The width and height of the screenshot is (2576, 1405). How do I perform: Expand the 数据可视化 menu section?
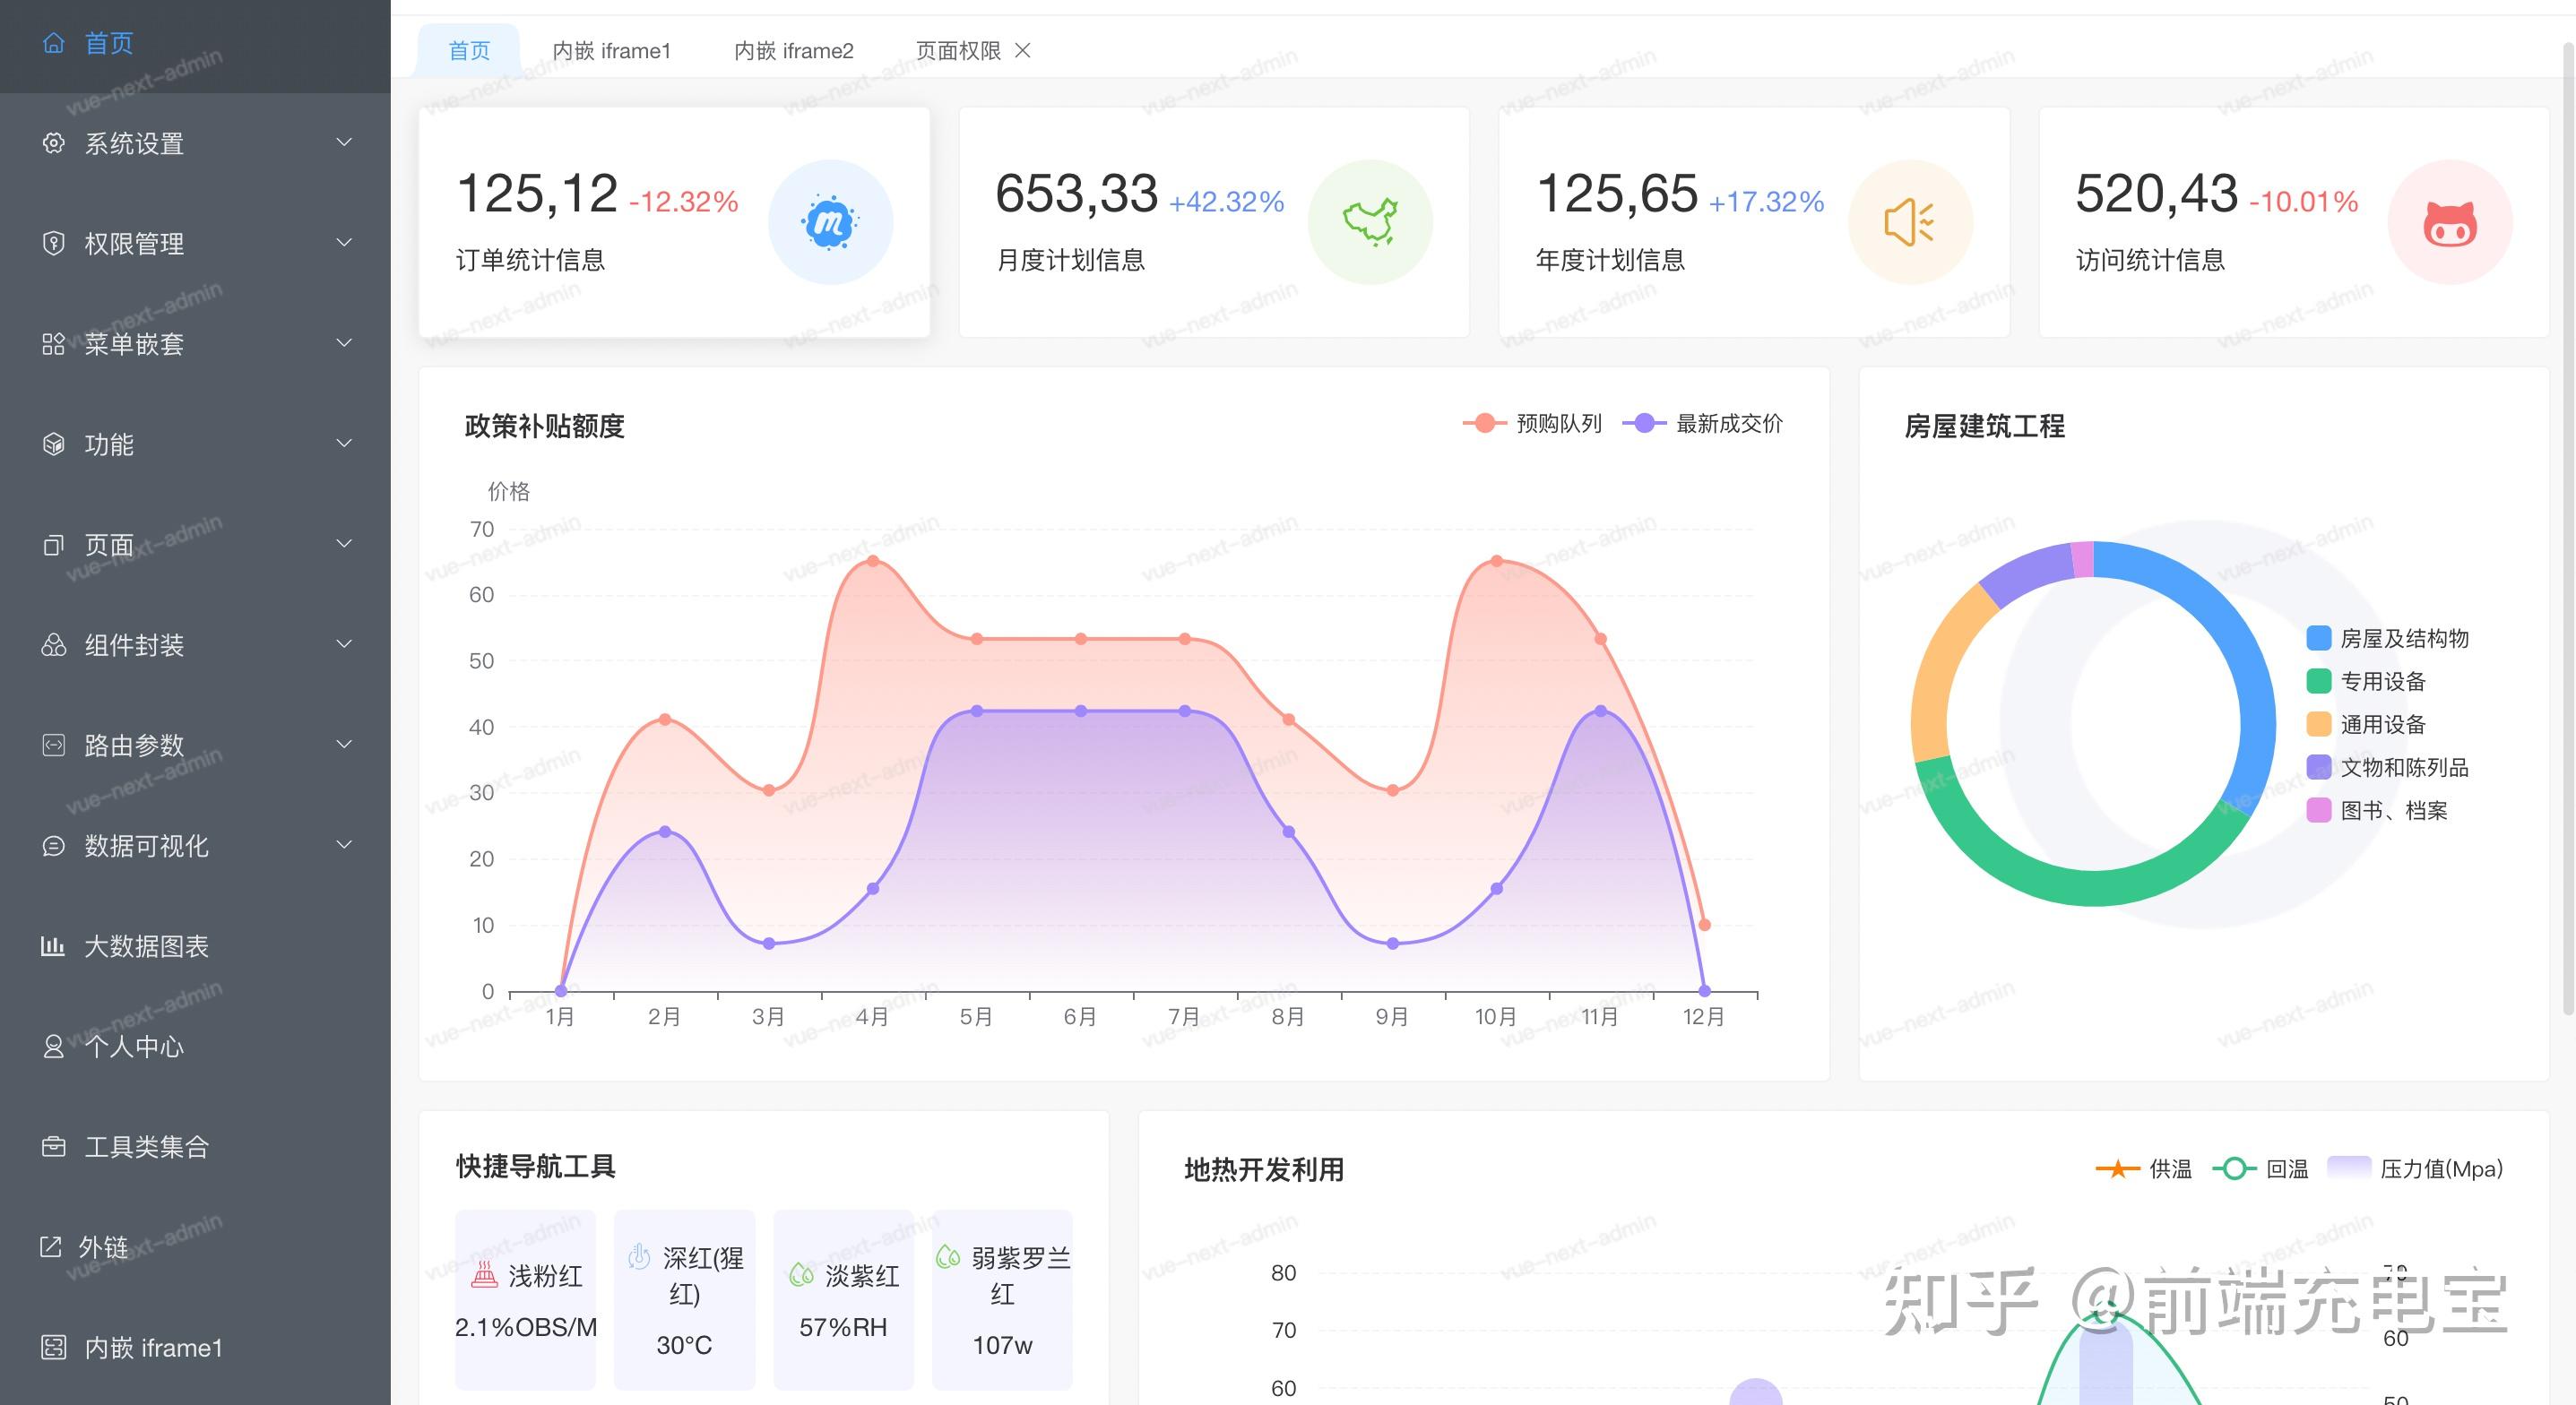pyautogui.click(x=146, y=846)
